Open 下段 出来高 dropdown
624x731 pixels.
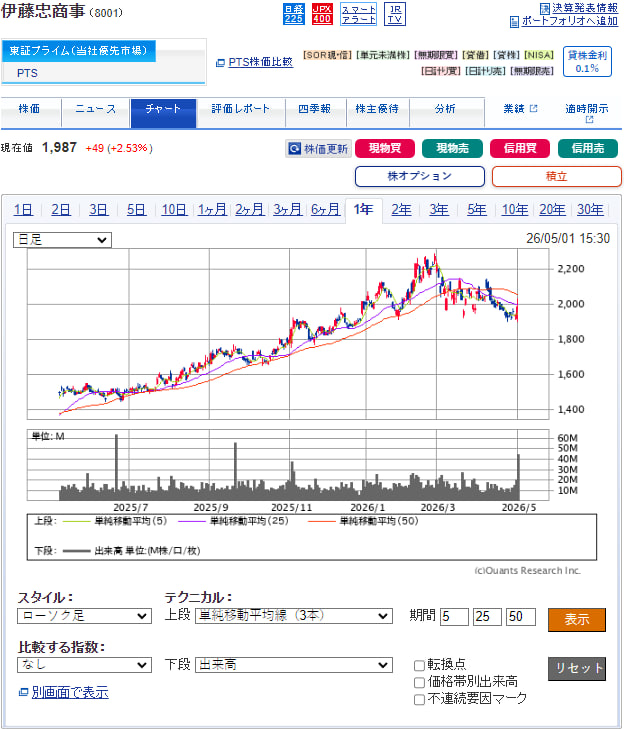point(294,665)
